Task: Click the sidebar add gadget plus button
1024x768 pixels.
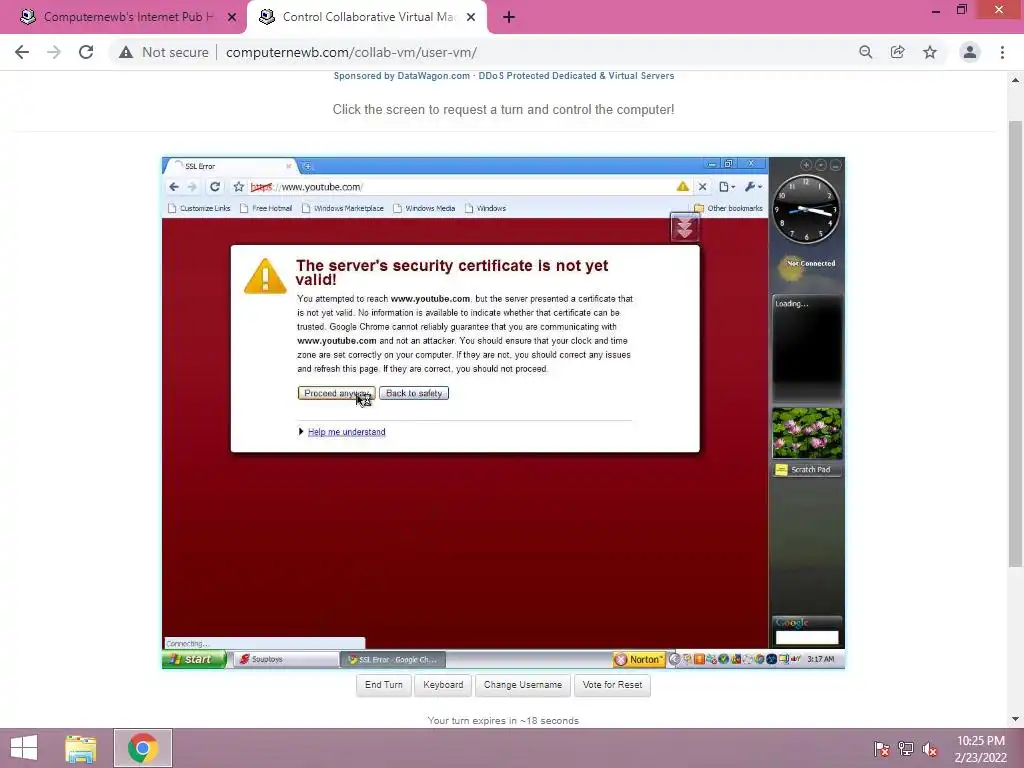Action: click(x=807, y=165)
